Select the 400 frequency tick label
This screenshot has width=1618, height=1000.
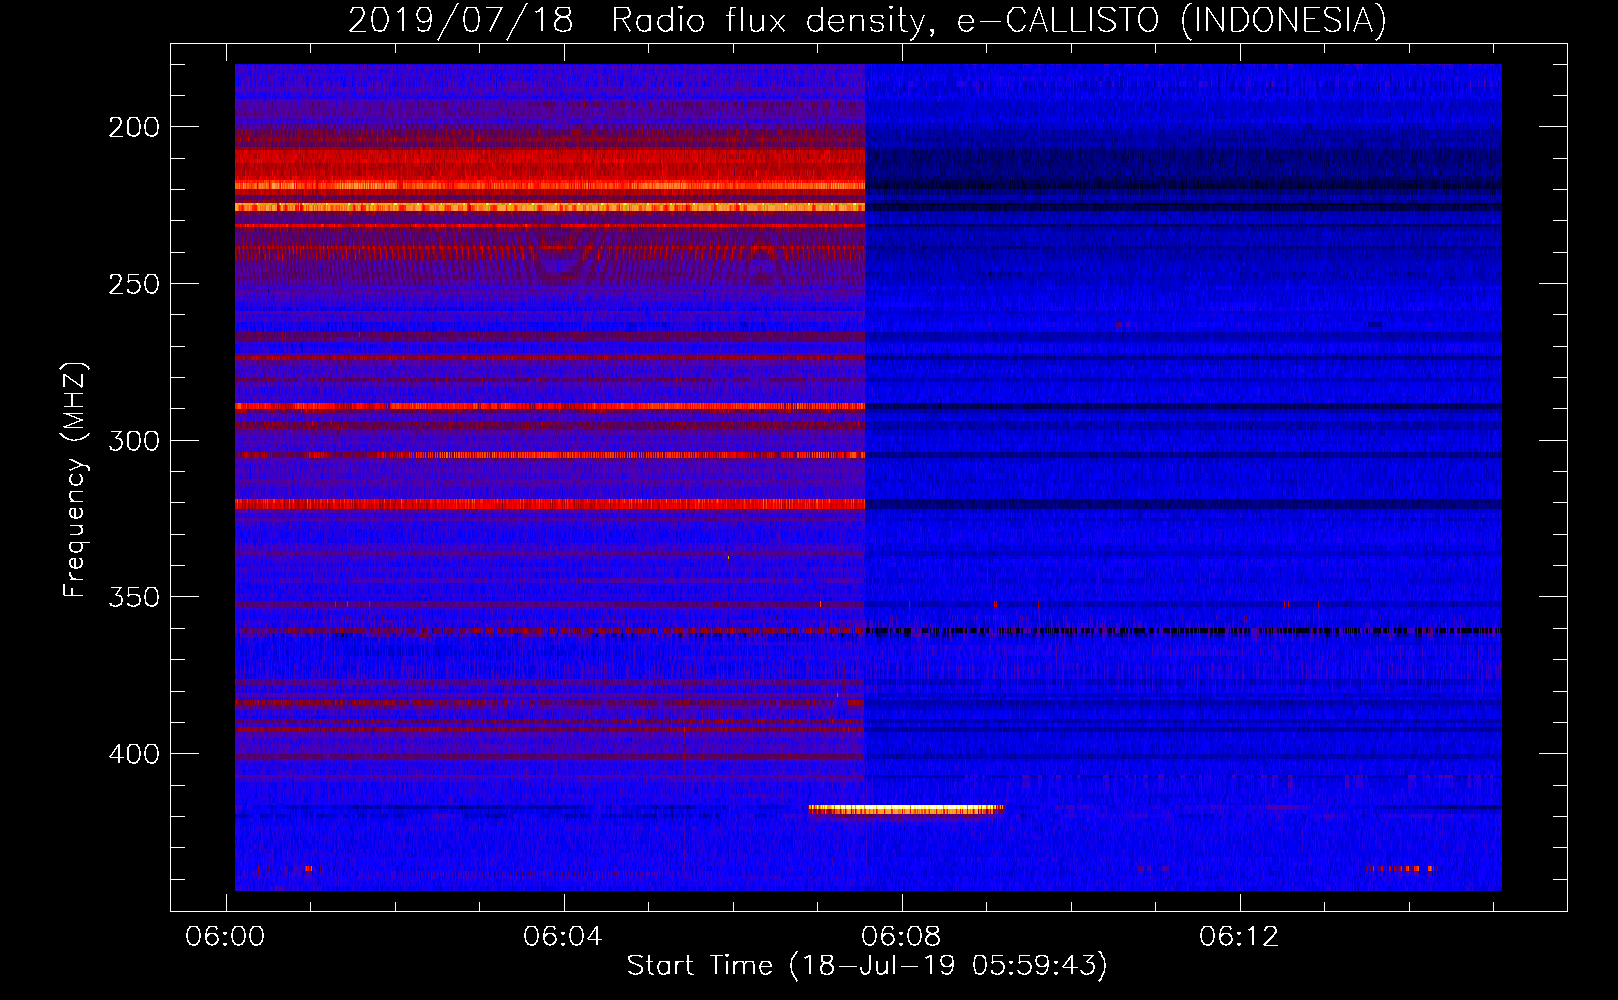click(x=134, y=754)
